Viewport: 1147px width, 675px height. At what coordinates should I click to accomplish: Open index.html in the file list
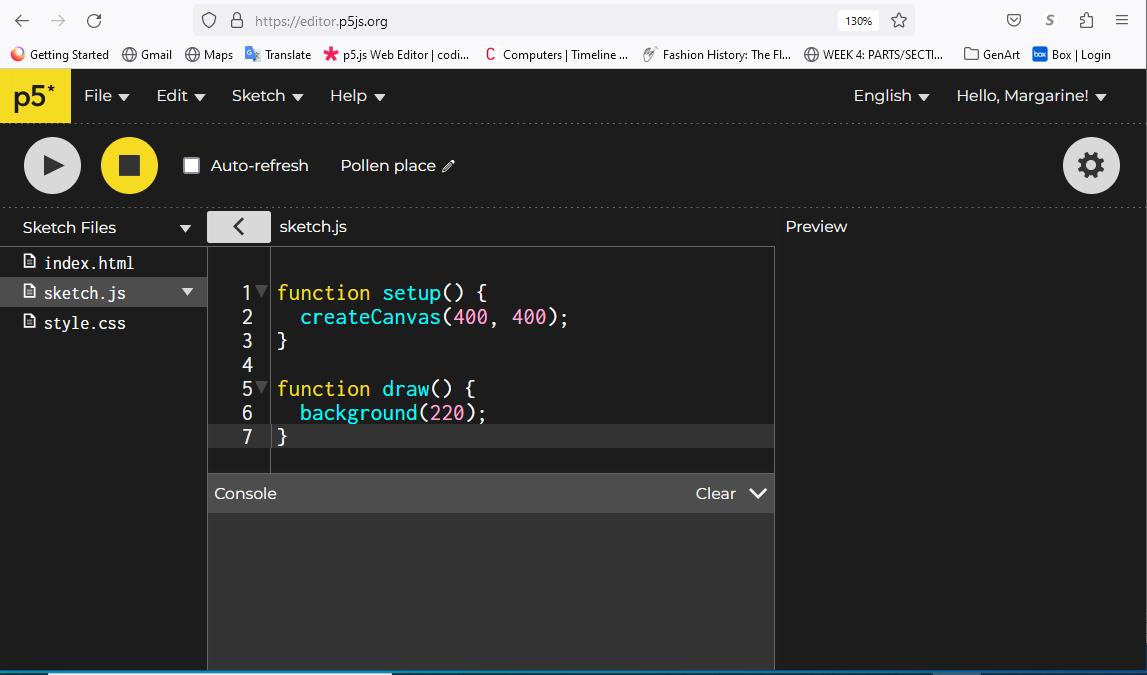coord(88,263)
